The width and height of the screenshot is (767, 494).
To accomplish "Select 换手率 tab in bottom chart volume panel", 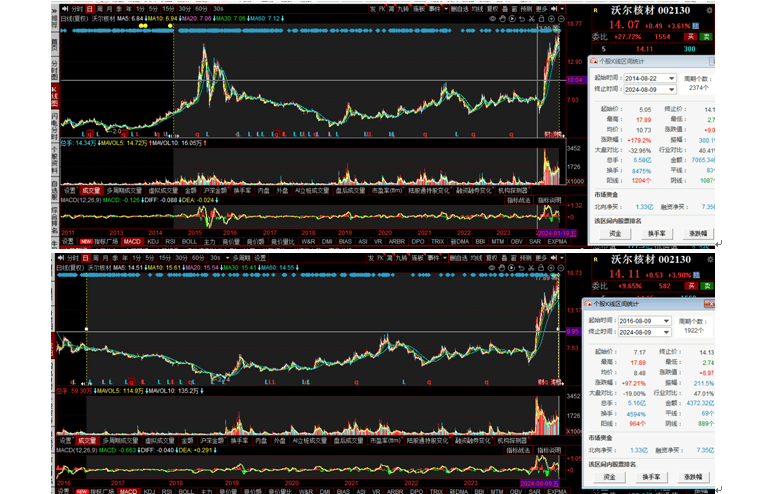I will point(240,441).
